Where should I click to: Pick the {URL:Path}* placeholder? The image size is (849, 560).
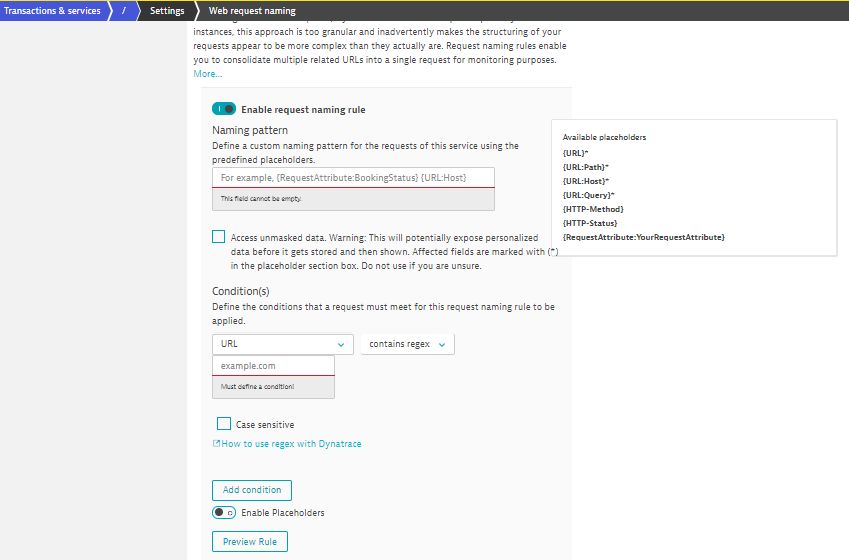[x=586, y=166]
